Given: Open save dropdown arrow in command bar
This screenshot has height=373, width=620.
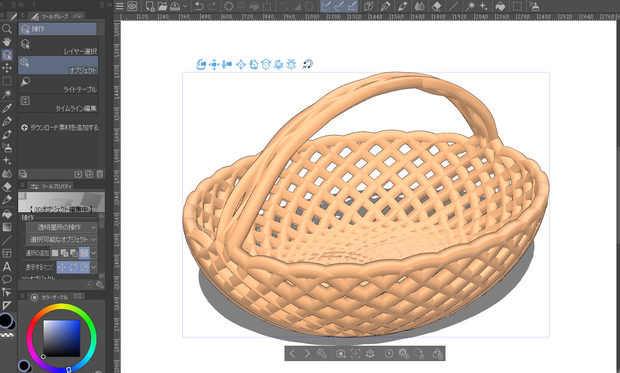Looking at the screenshot, I should tap(185, 6).
